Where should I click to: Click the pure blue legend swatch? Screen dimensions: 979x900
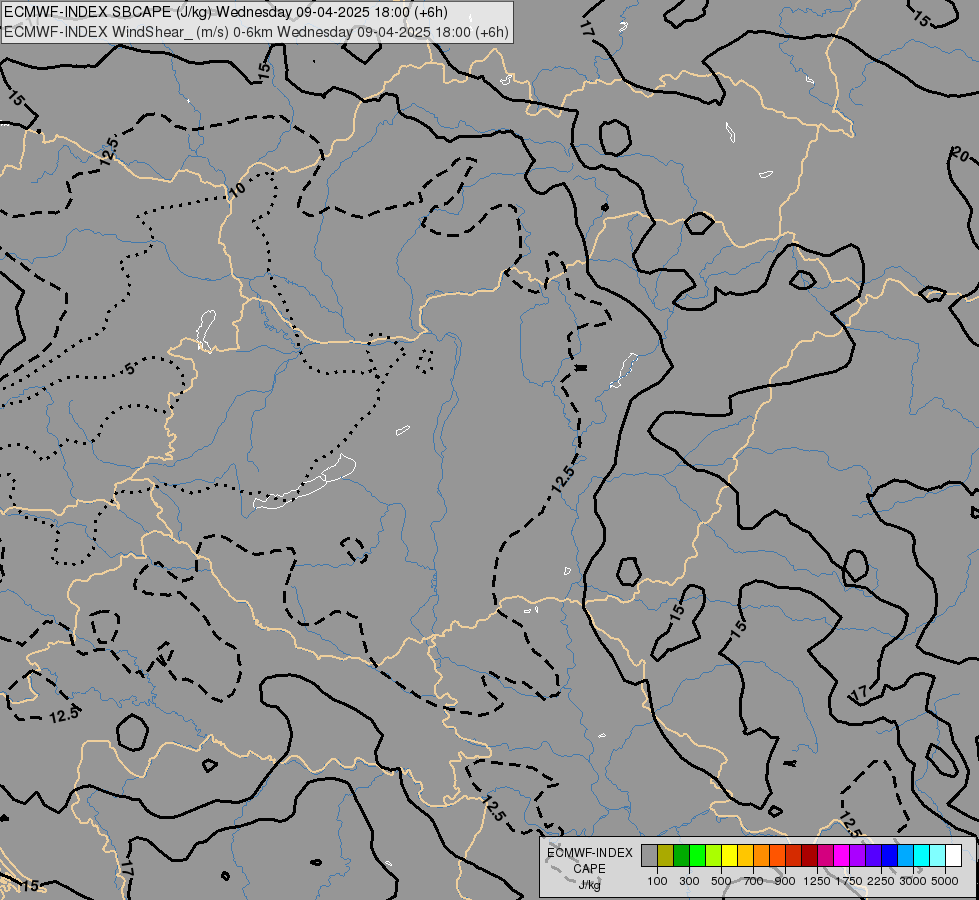pyautogui.click(x=890, y=855)
